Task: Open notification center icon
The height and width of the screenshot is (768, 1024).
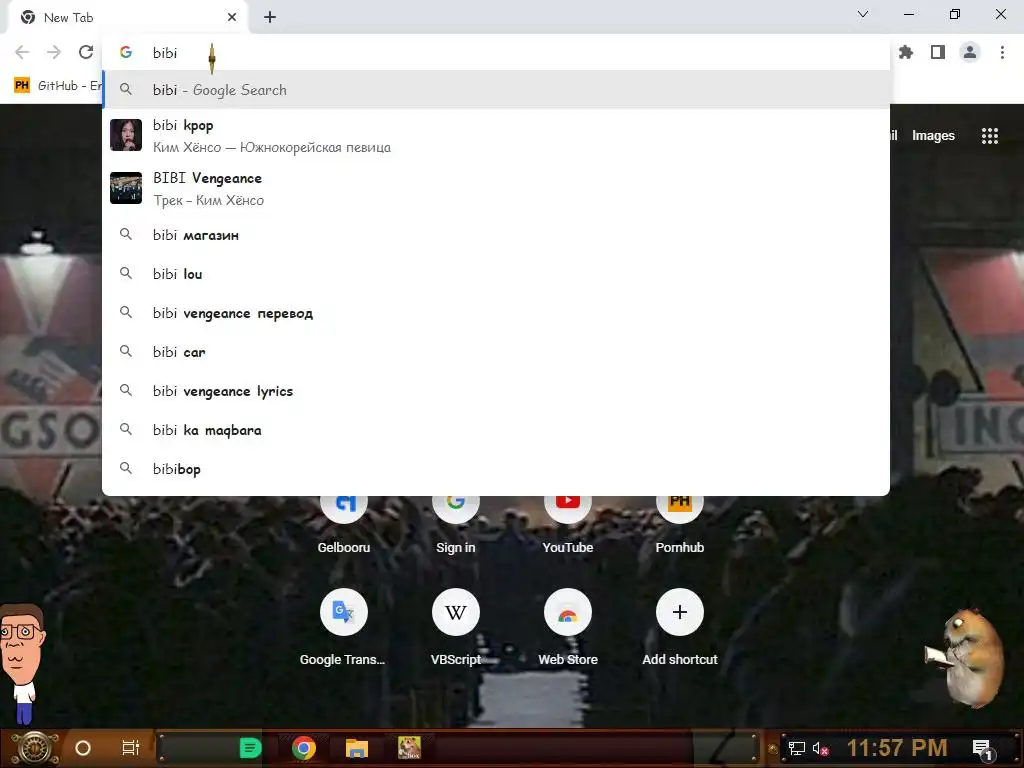Action: 983,749
